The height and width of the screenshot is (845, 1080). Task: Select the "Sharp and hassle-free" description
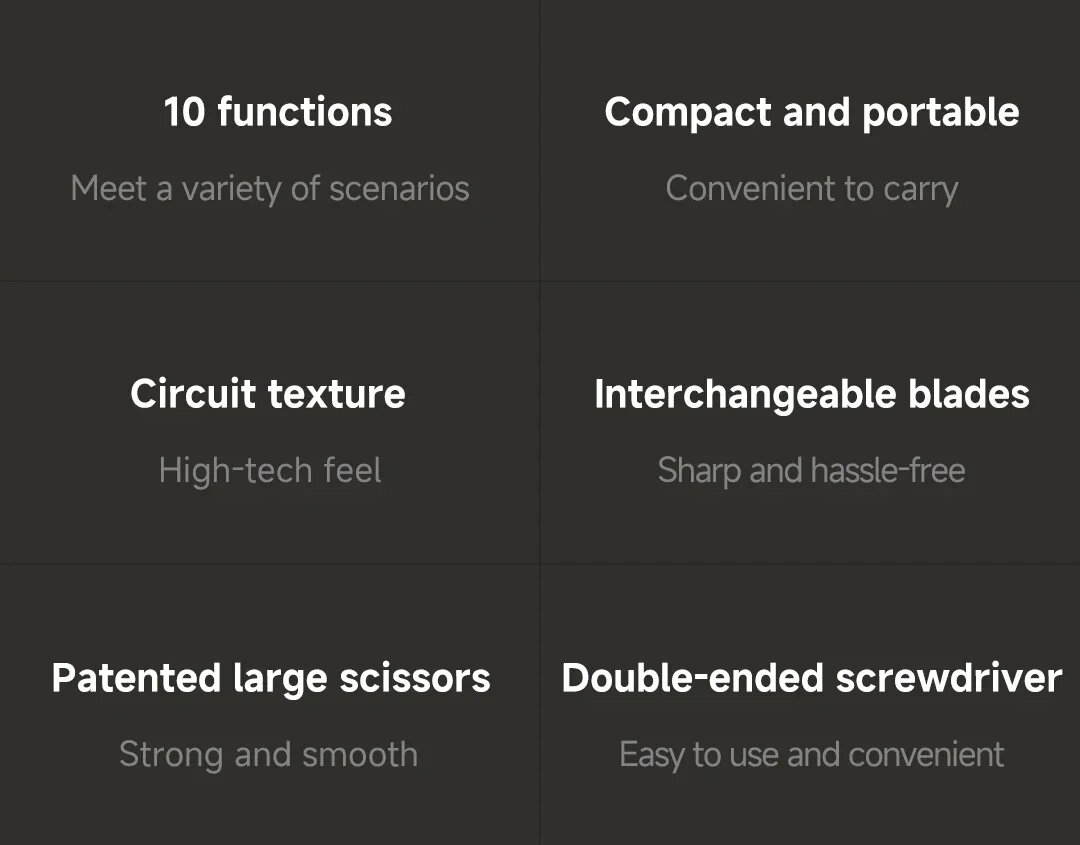(x=811, y=470)
